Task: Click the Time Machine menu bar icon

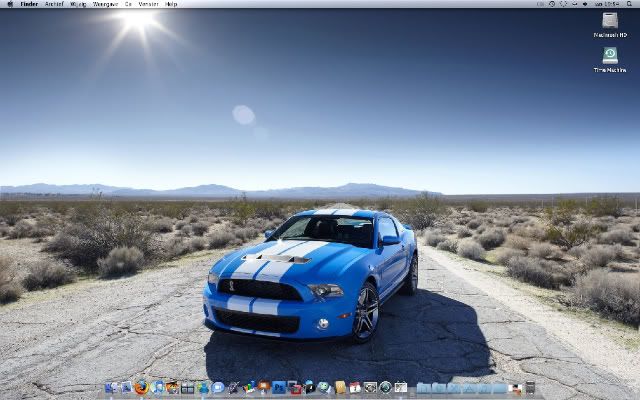Action: click(552, 4)
